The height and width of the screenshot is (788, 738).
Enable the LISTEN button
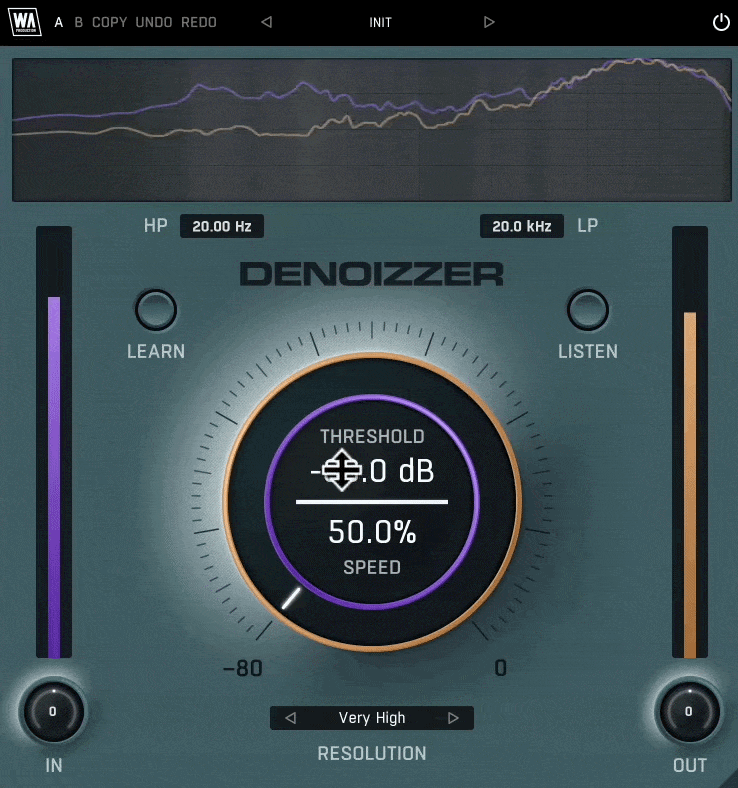(588, 310)
